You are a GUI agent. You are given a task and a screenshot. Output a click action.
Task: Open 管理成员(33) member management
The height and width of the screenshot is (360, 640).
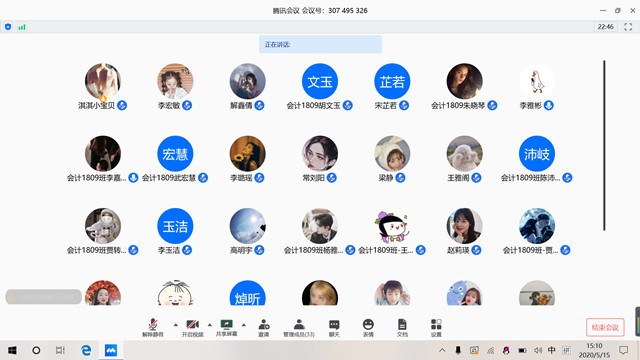click(x=299, y=328)
